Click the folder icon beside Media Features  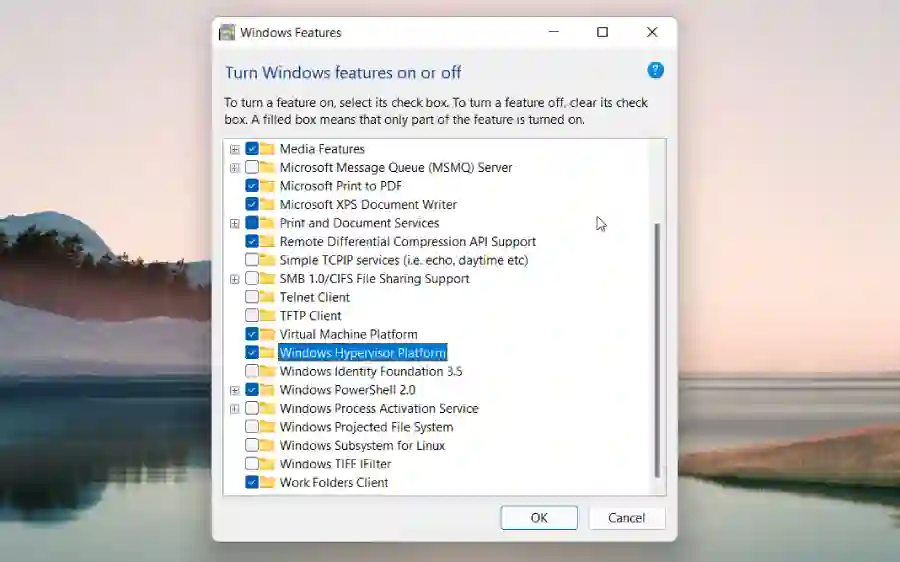pyautogui.click(x=267, y=149)
